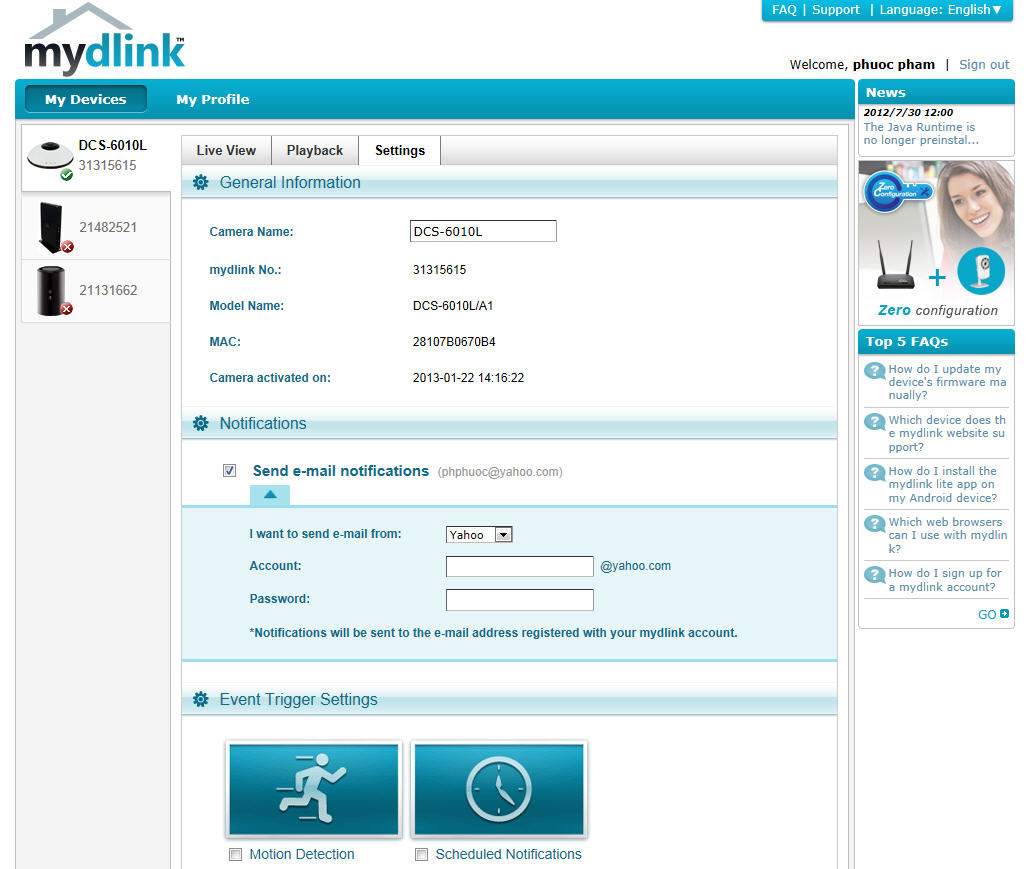
Task: Click the Camera Name input field
Action: pyautogui.click(x=483, y=232)
